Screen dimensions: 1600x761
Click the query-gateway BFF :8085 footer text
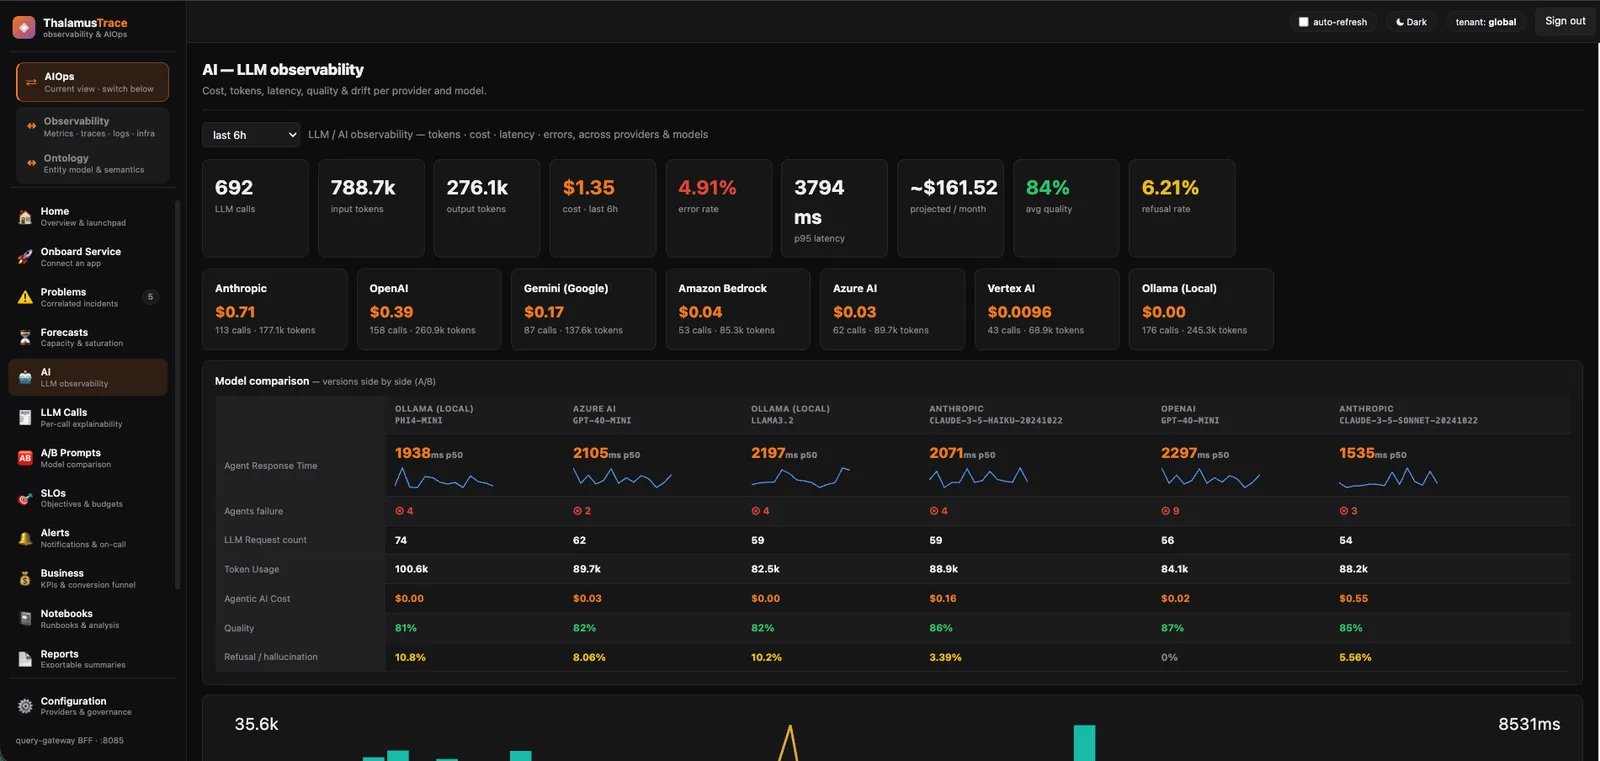pyautogui.click(x=70, y=741)
